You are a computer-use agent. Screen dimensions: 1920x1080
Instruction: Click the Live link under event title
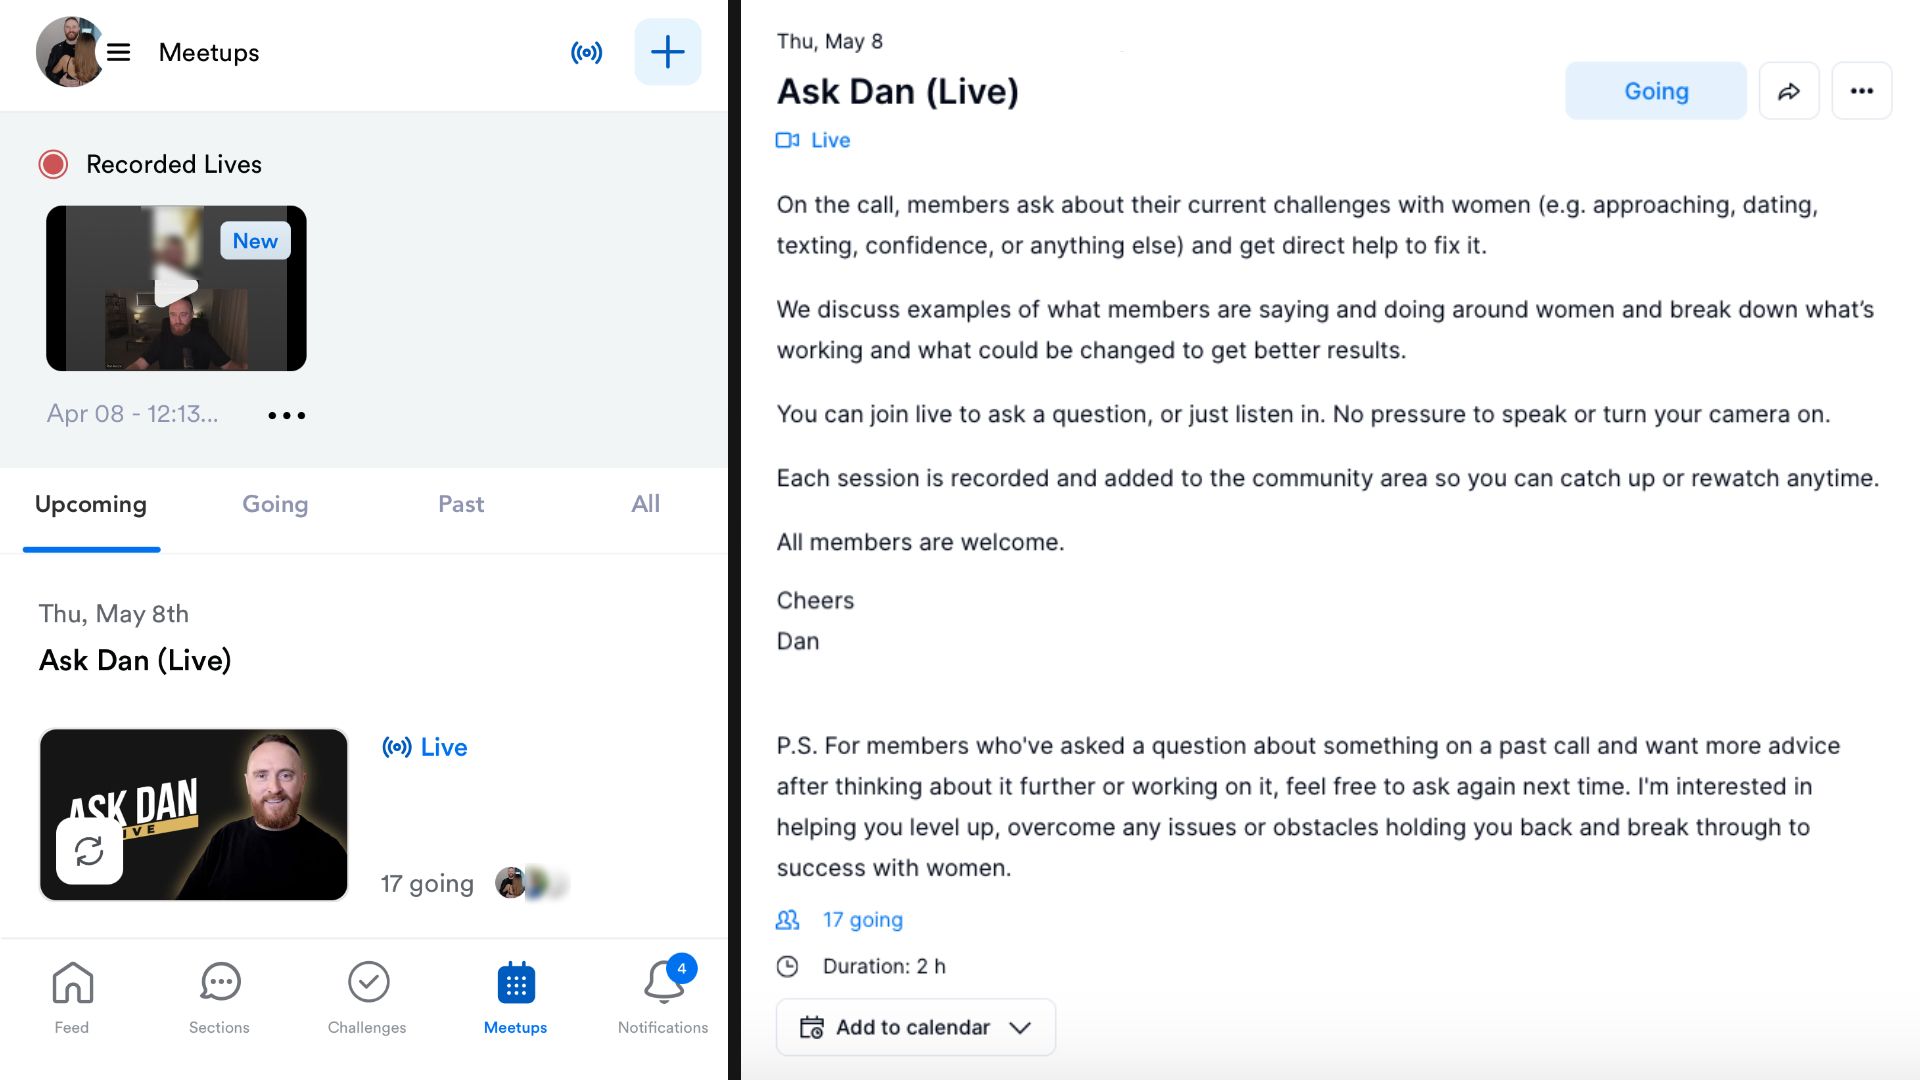coord(829,140)
